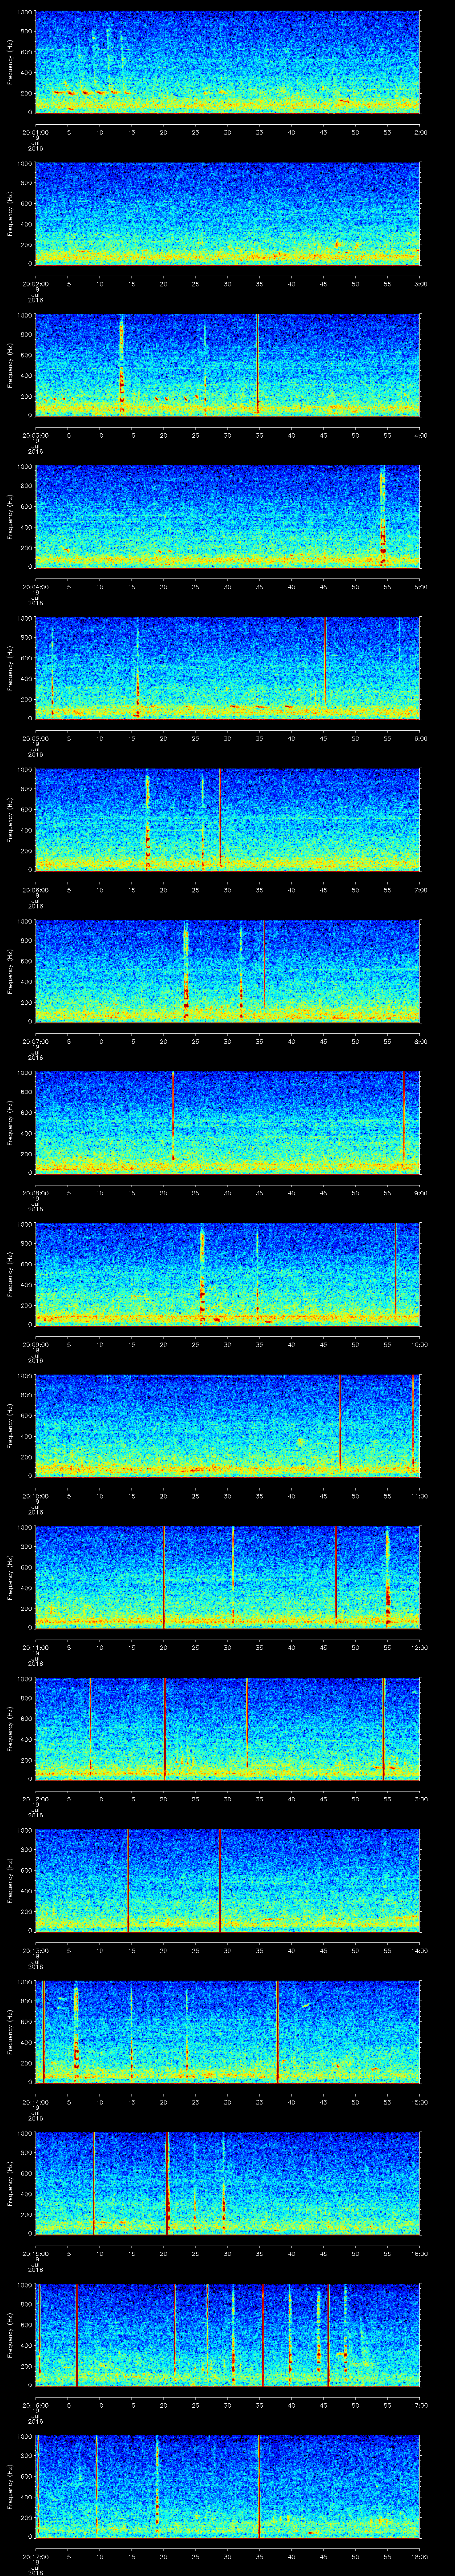Click the 5:00 end time label
This screenshot has height=2576, width=455.
[420, 586]
